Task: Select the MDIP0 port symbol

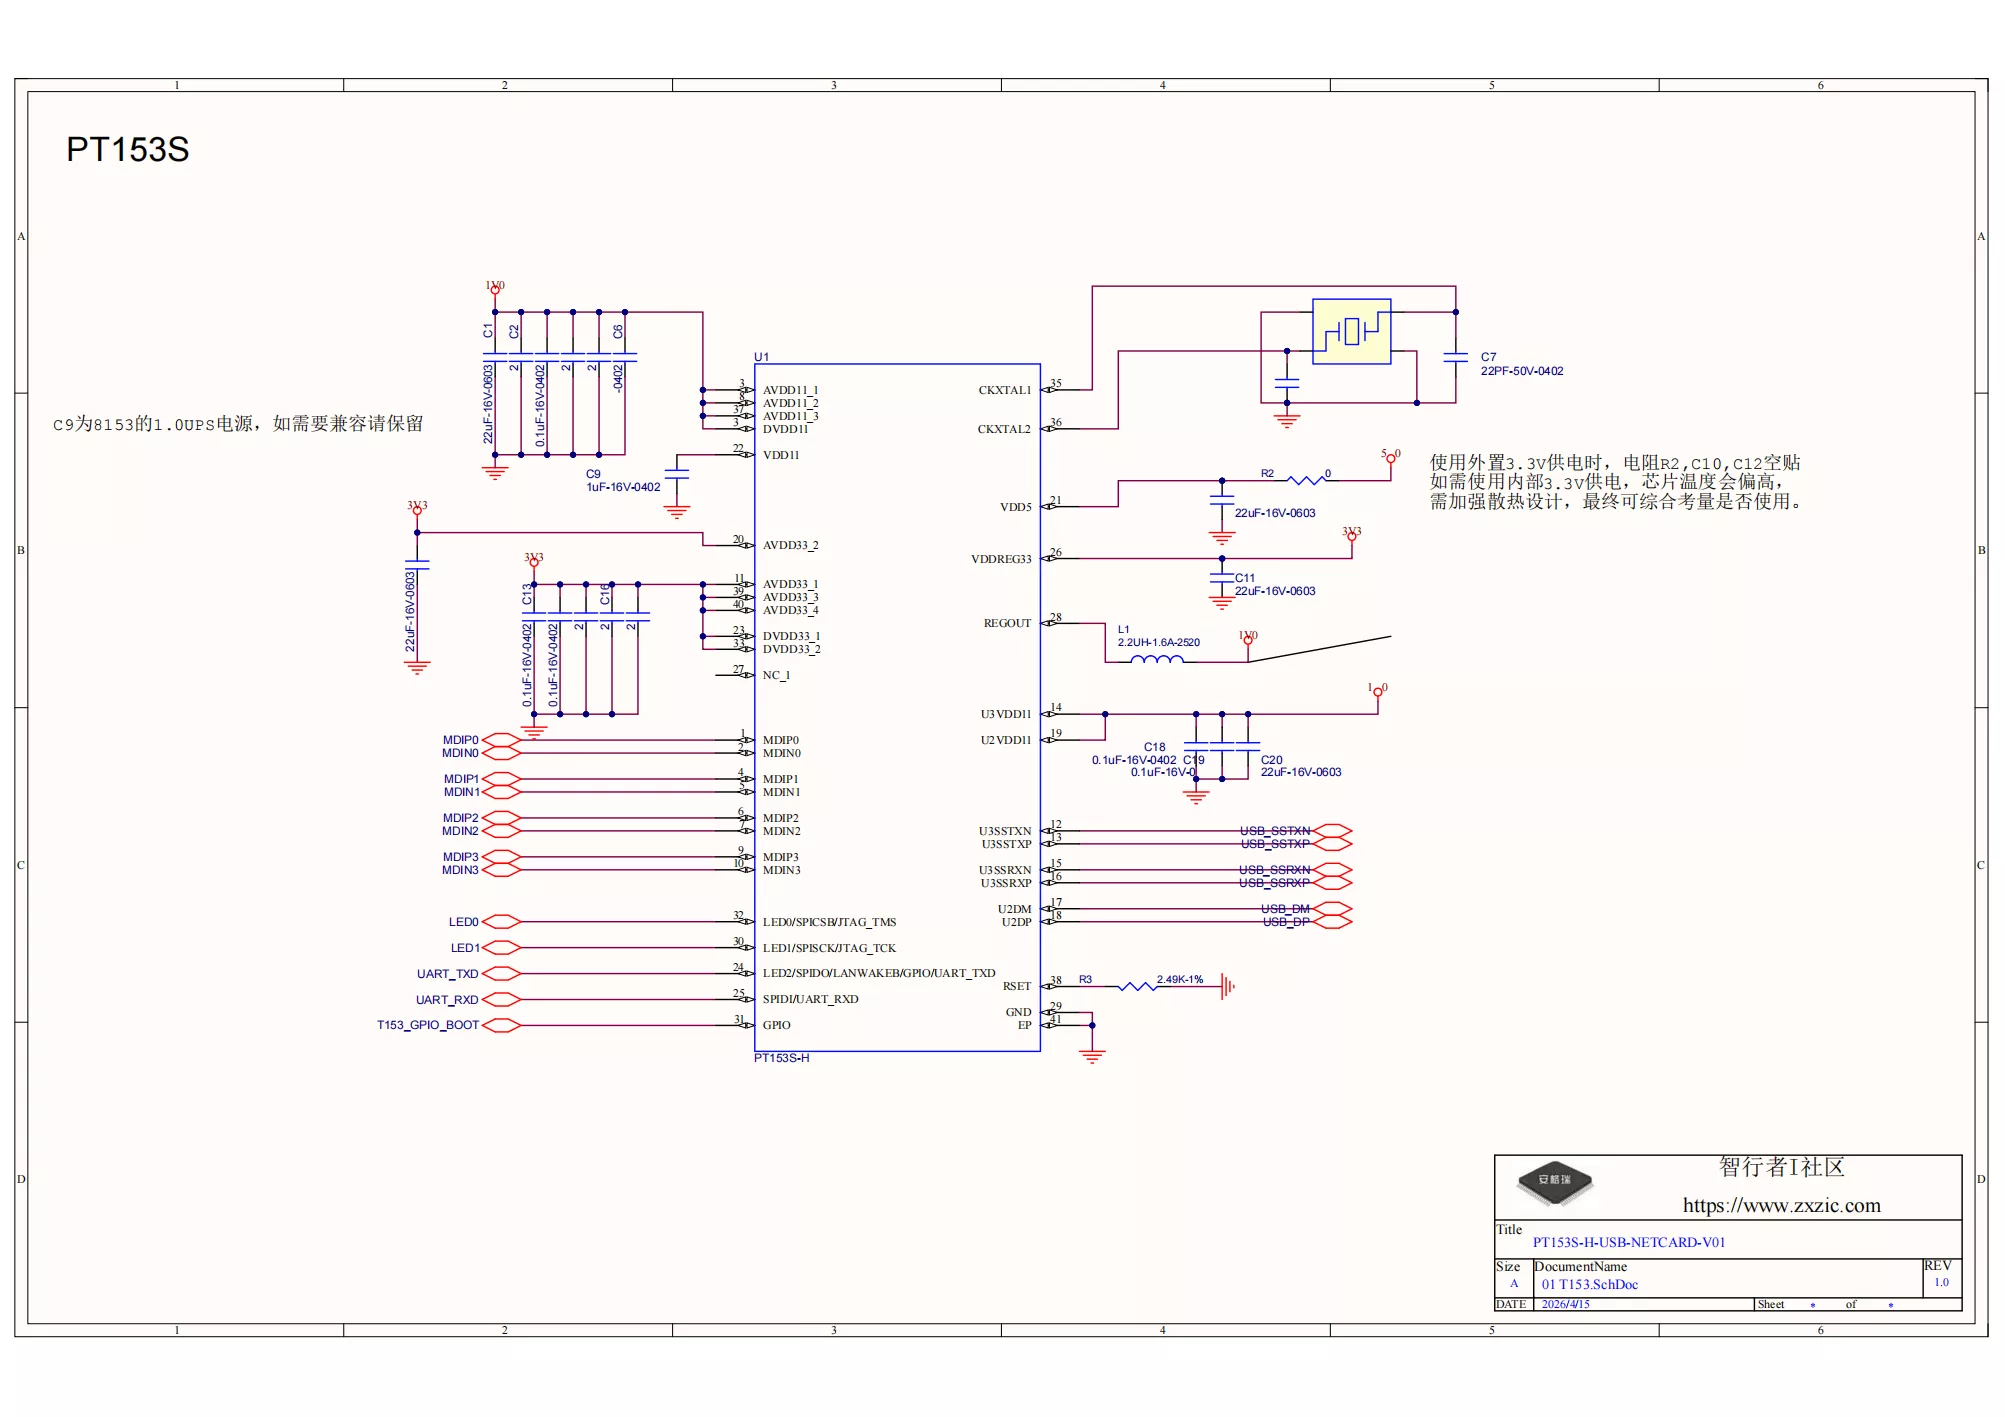Action: [x=501, y=740]
